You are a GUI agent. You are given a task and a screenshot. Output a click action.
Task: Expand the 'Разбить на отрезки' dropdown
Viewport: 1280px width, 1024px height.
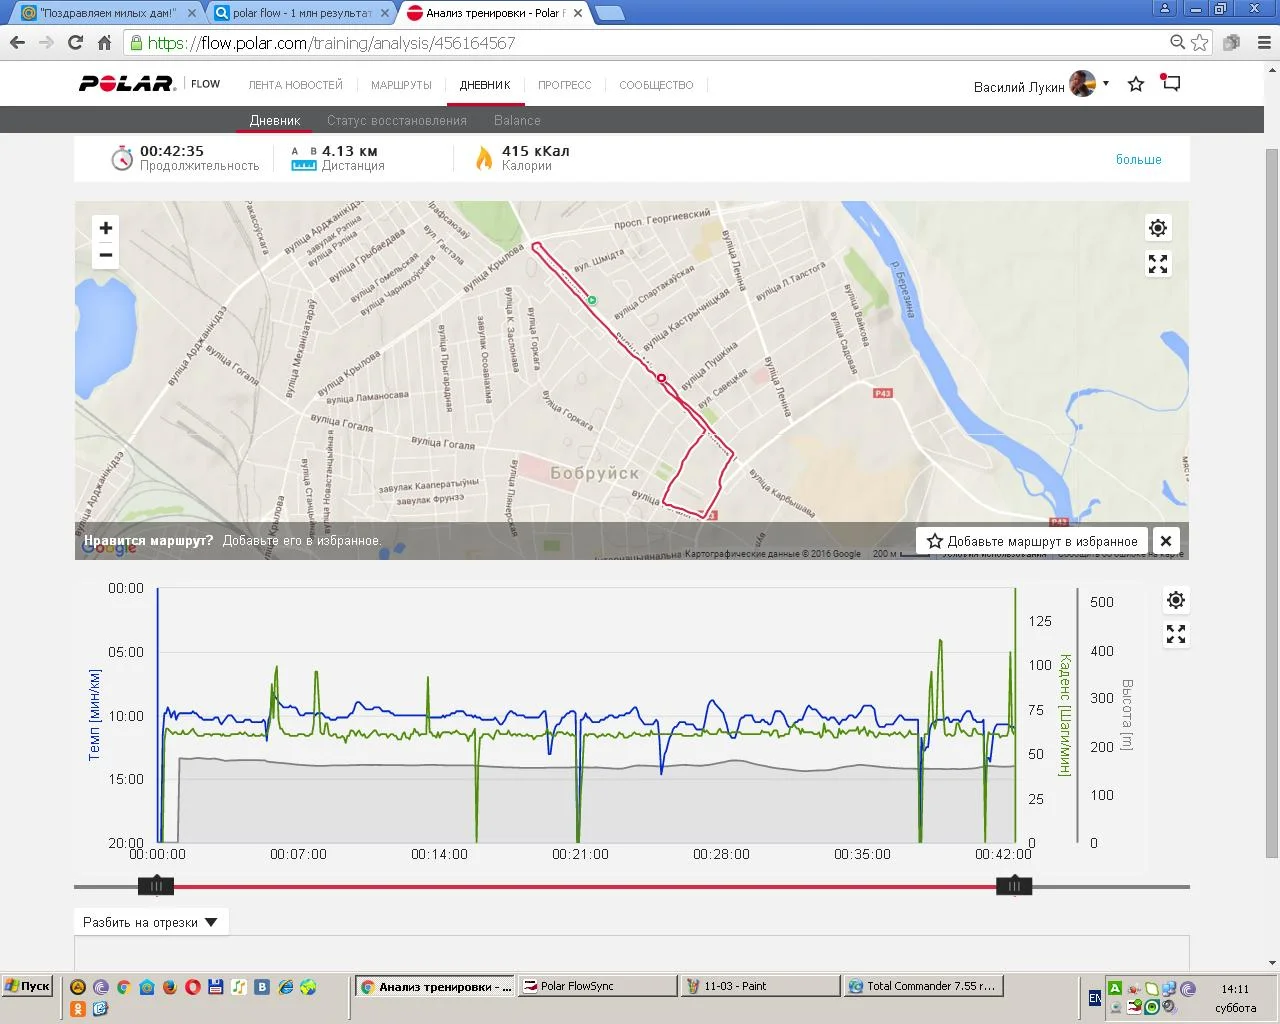151,922
